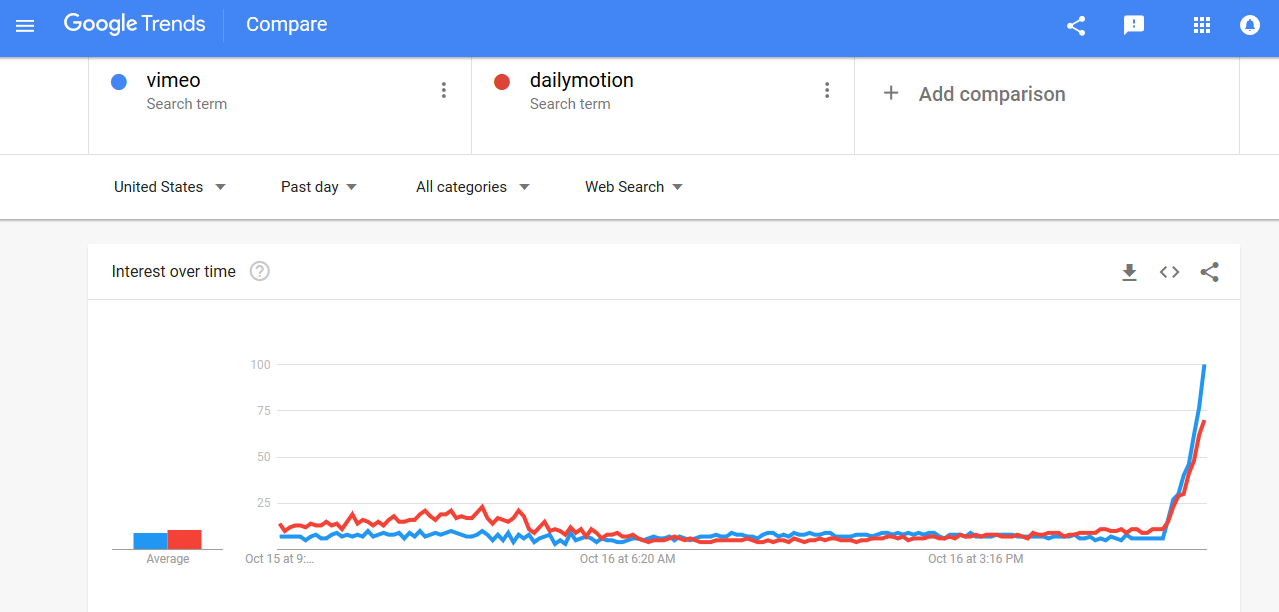Open the Web Search type dropdown
Viewport: 1279px width, 612px height.
(x=634, y=187)
